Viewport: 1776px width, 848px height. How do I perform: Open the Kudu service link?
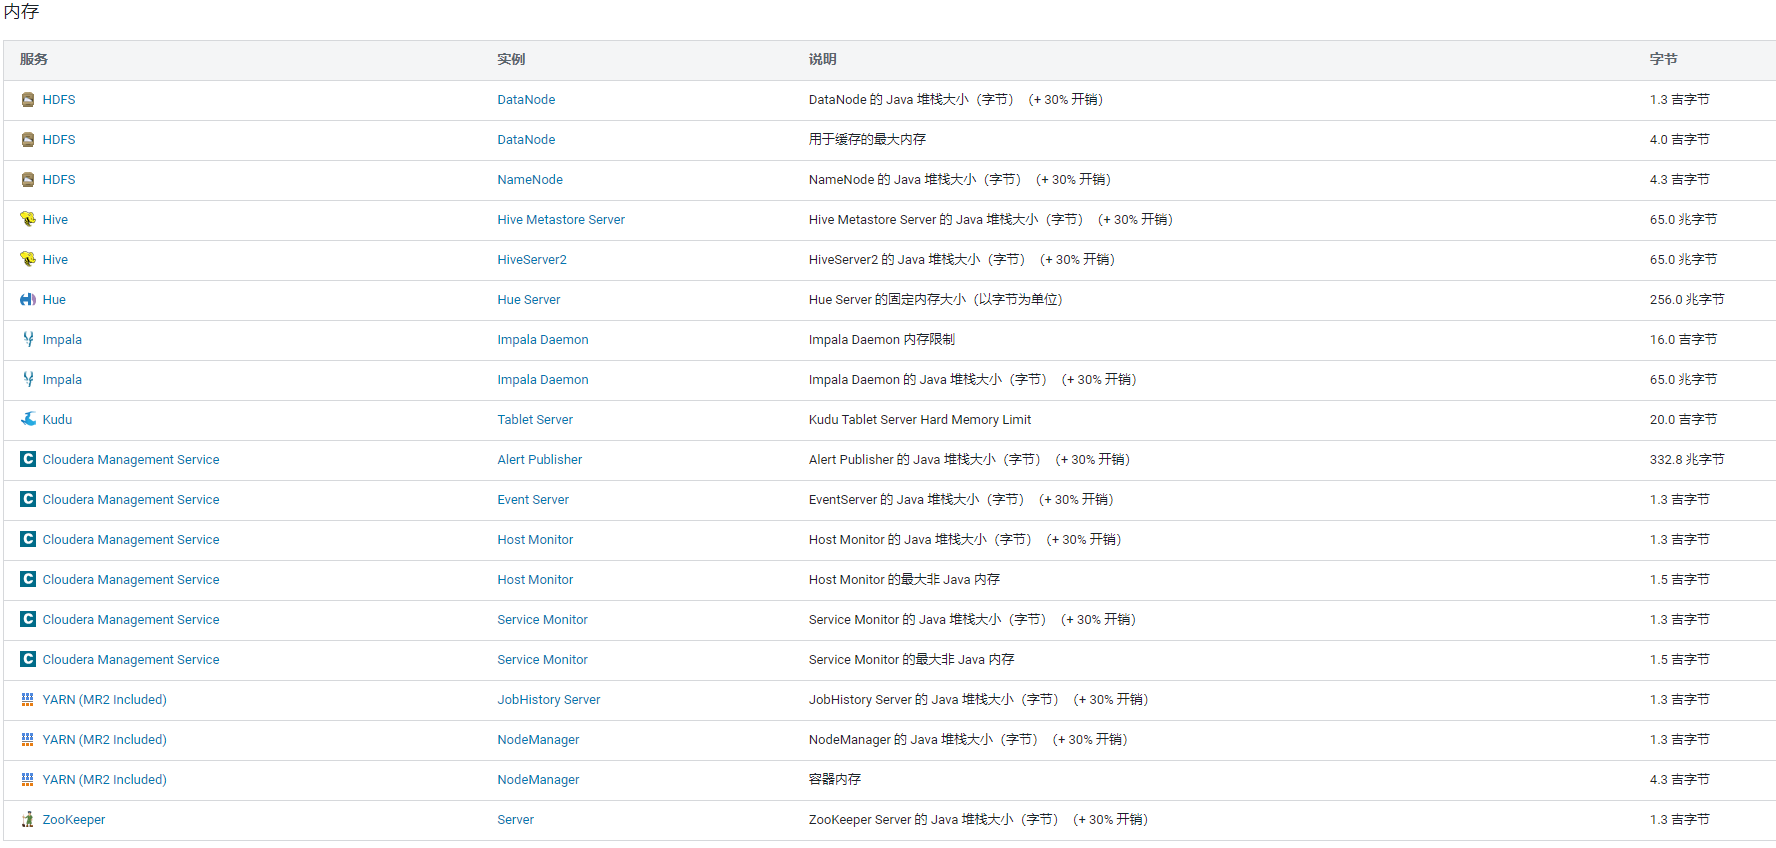click(x=57, y=420)
